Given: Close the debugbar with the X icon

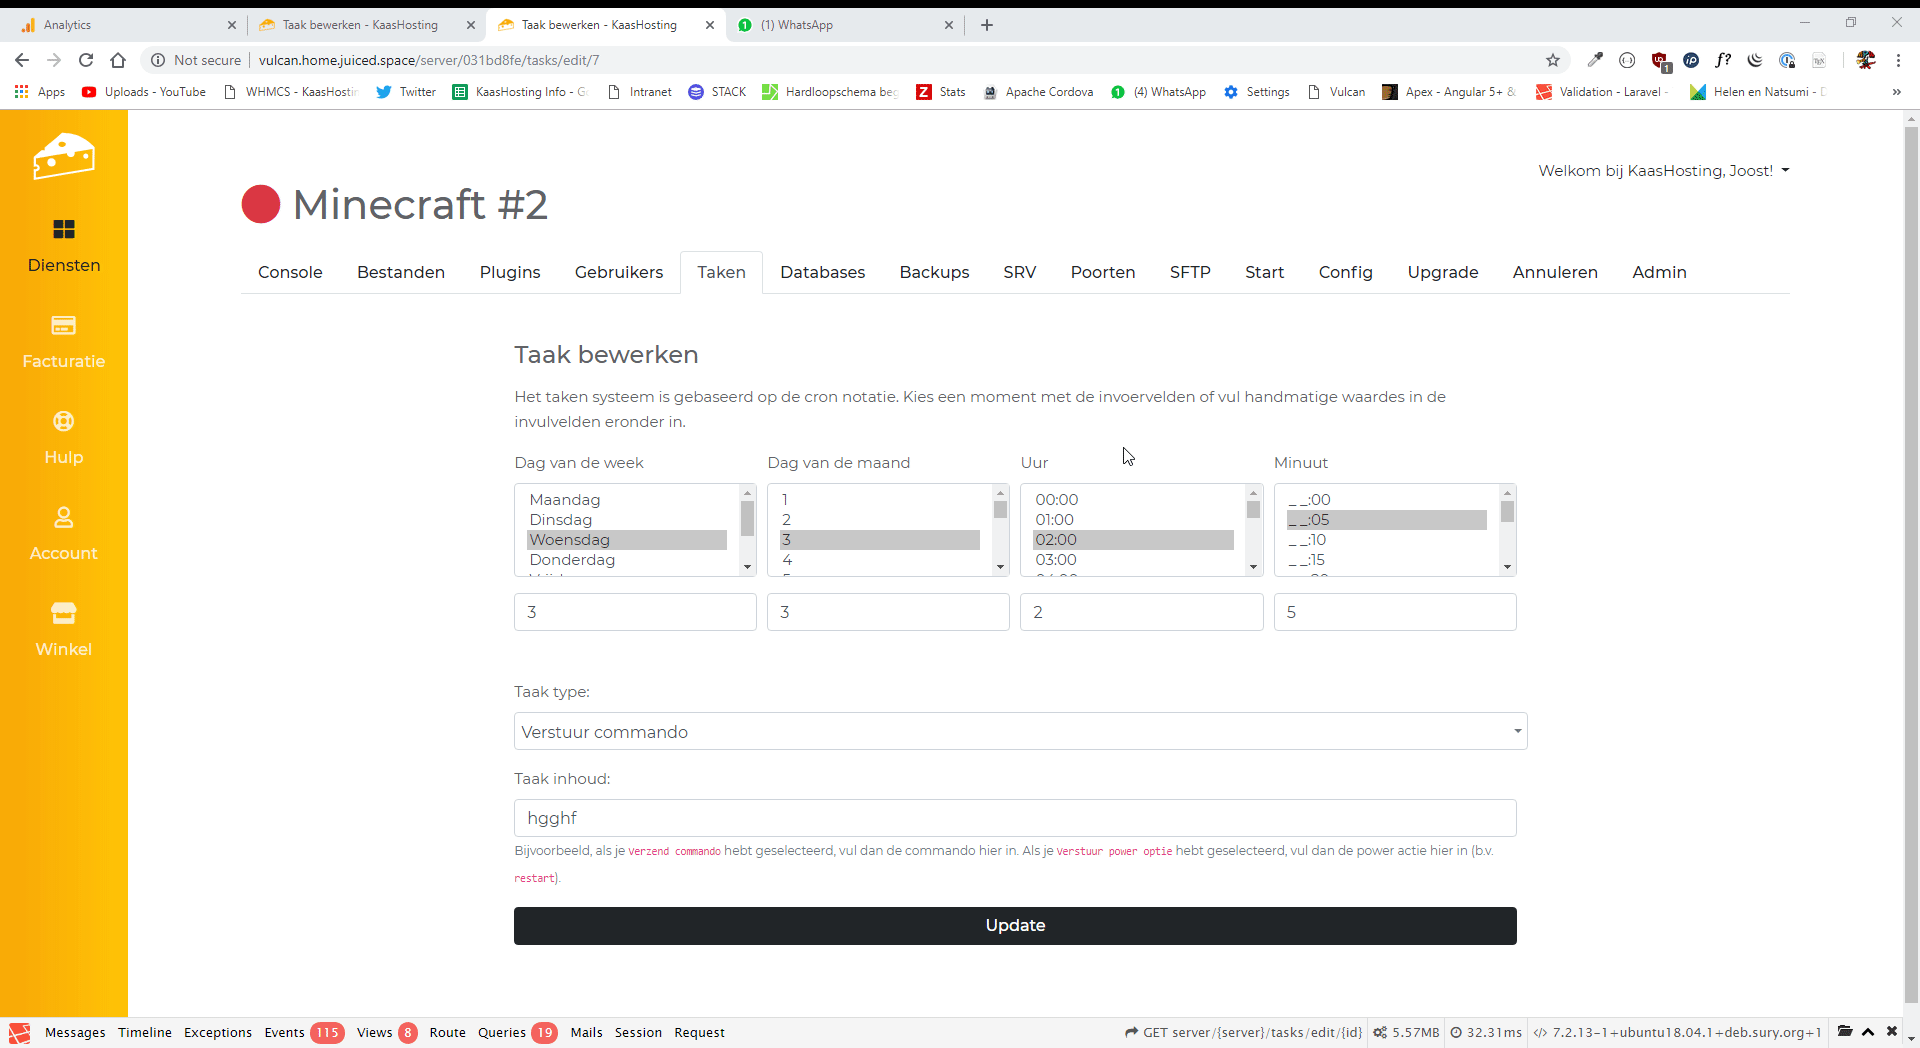Looking at the screenshot, I should pos(1892,1031).
